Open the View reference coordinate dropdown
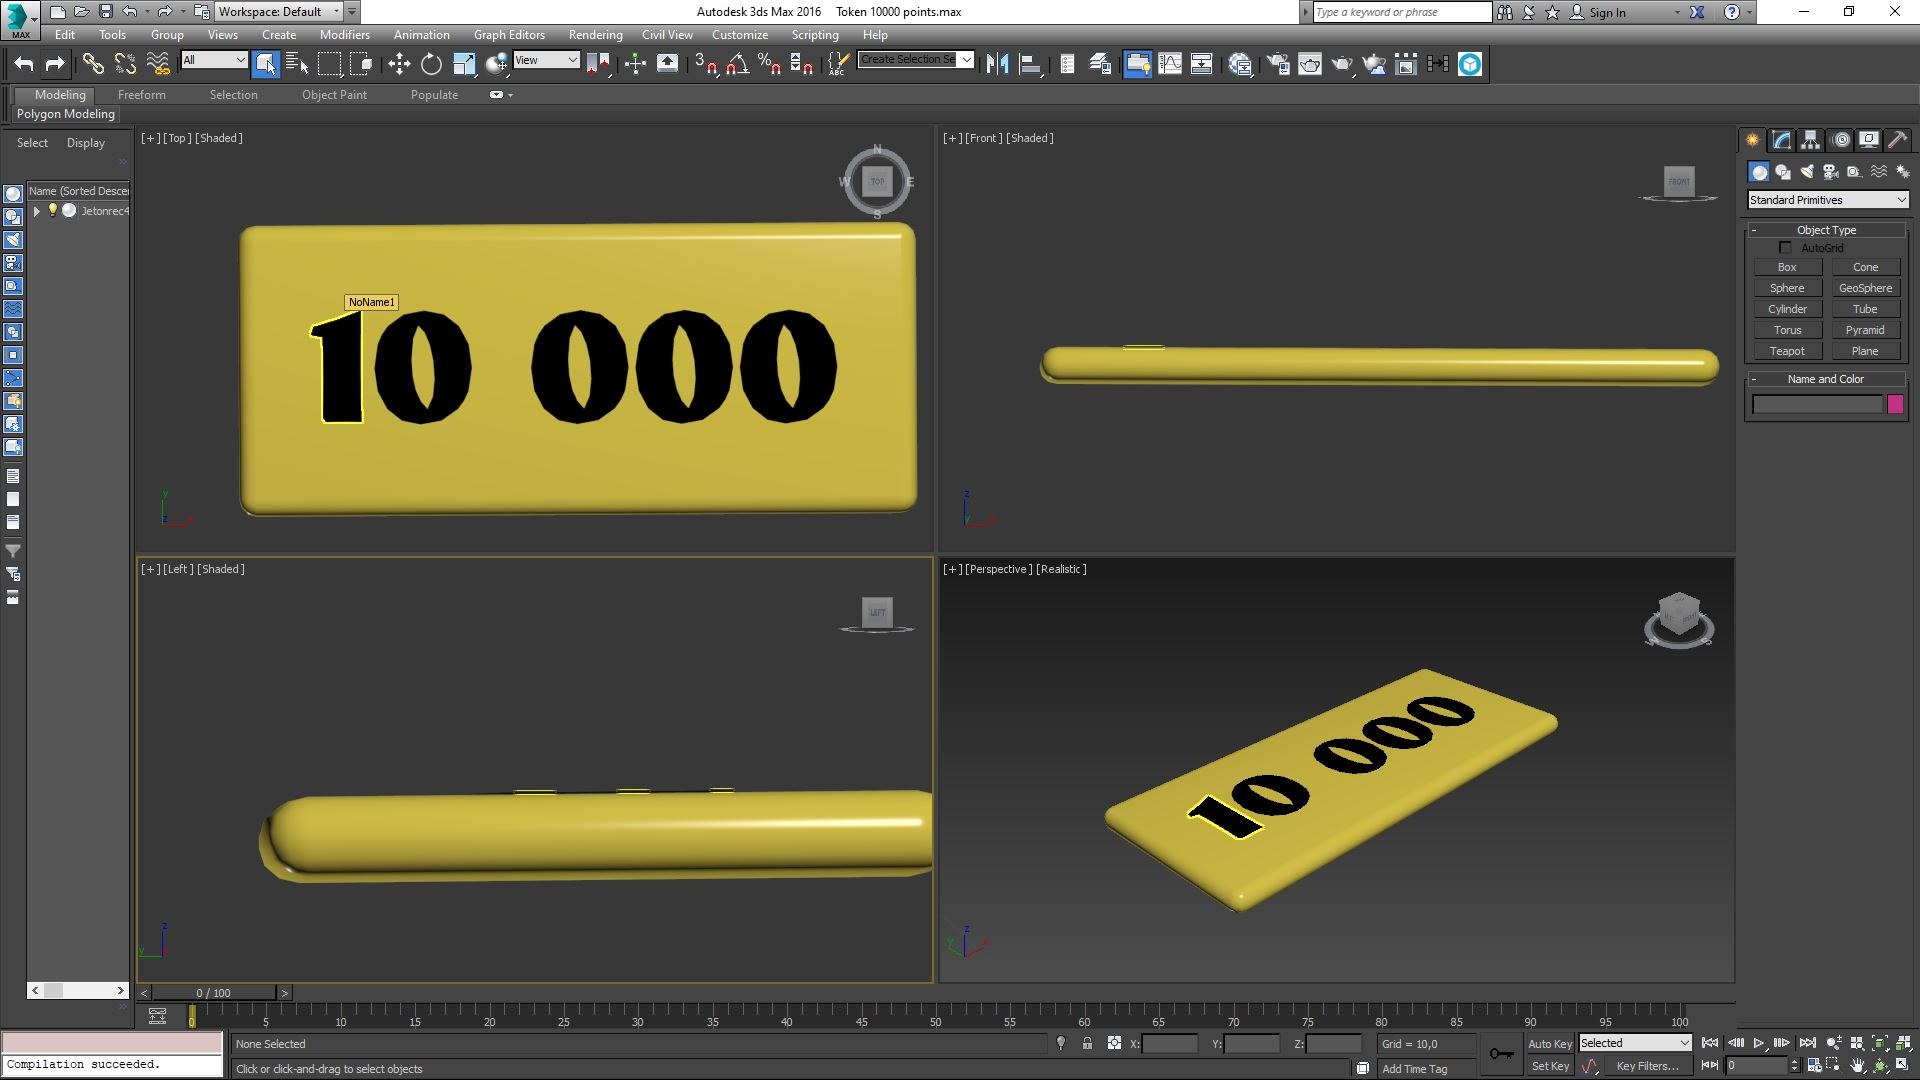1920x1080 pixels. [546, 60]
